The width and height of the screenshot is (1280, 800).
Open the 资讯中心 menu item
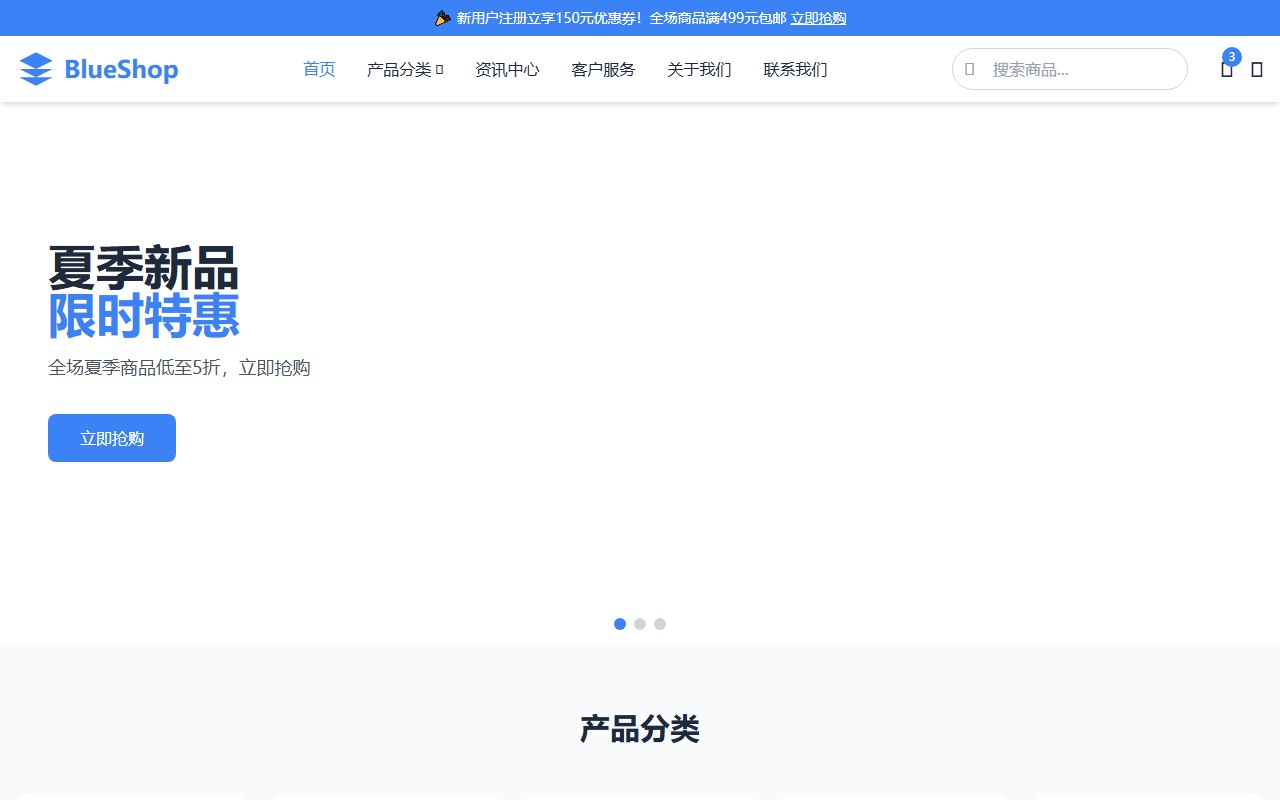point(507,69)
